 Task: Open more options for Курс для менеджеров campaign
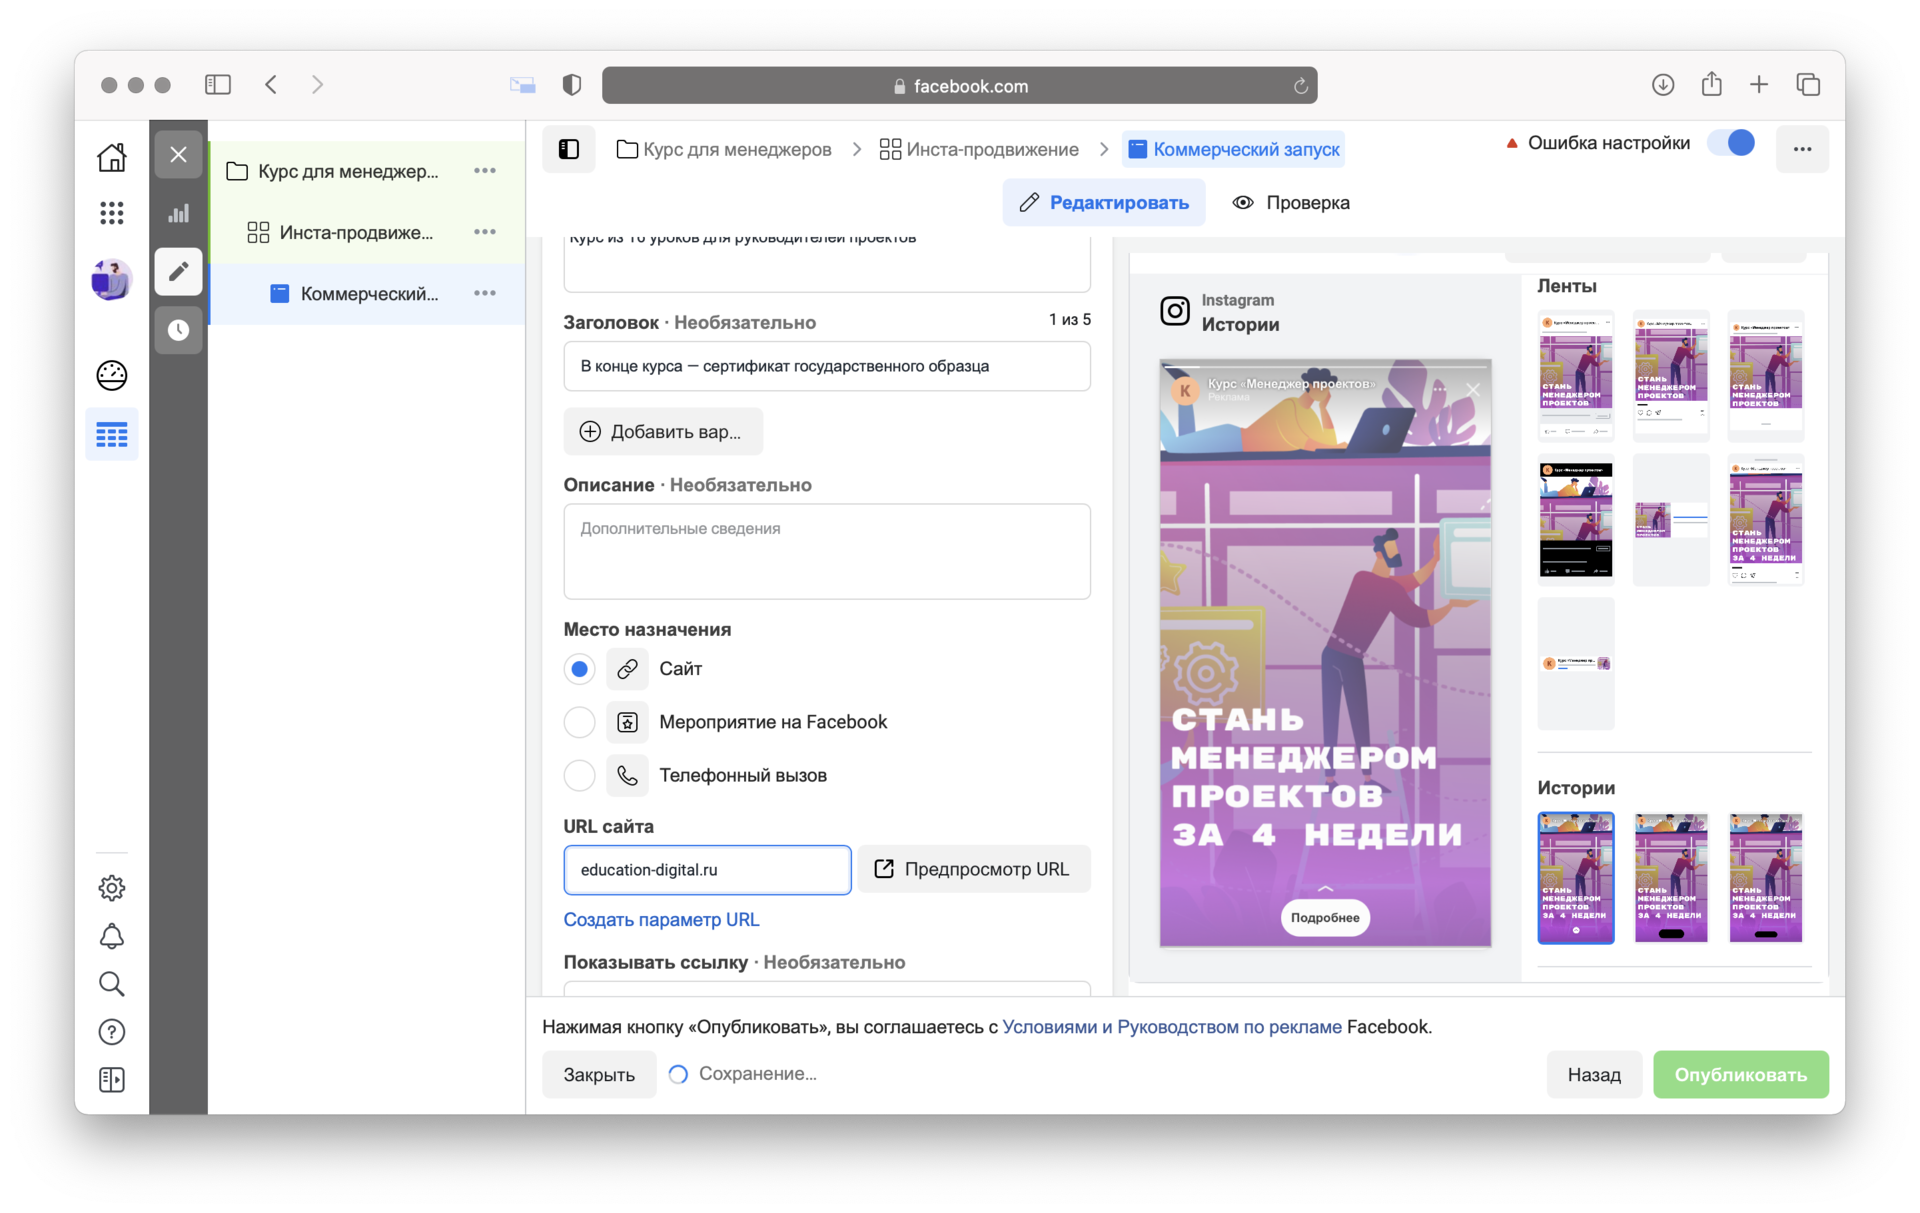click(x=485, y=171)
